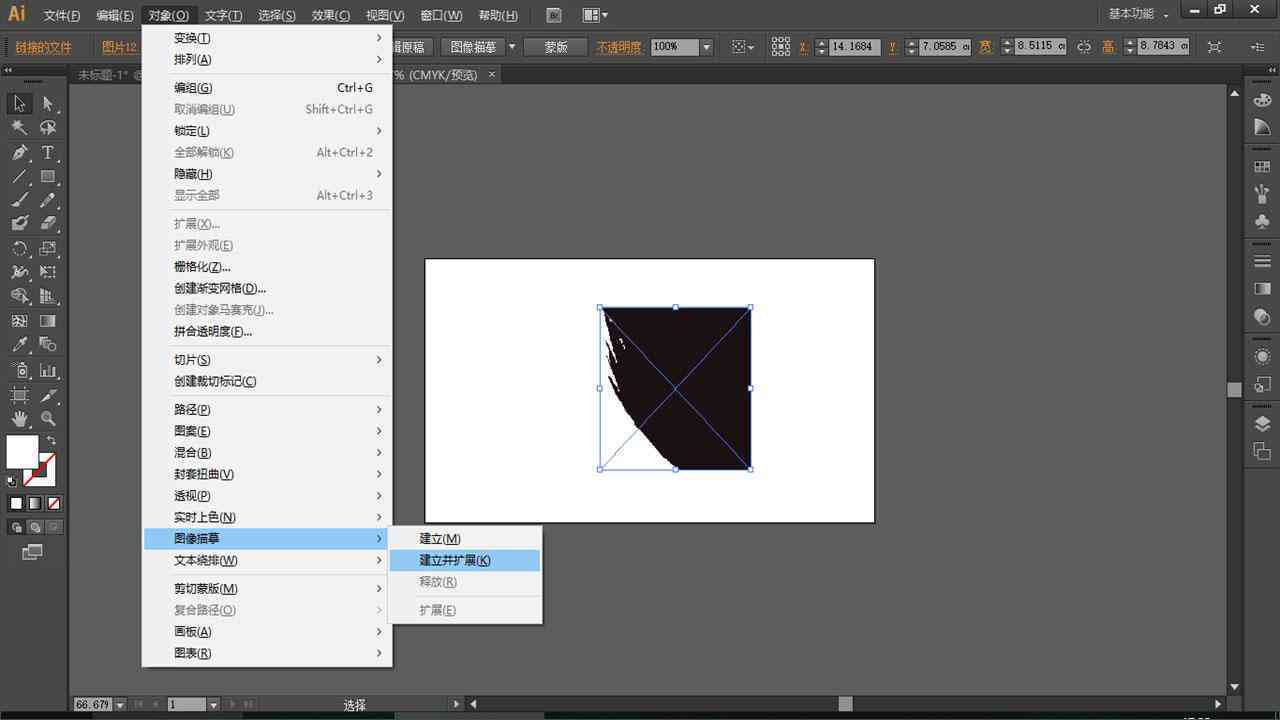
Task: Open the Image Trace preset dropdown arrow
Action: (512, 47)
